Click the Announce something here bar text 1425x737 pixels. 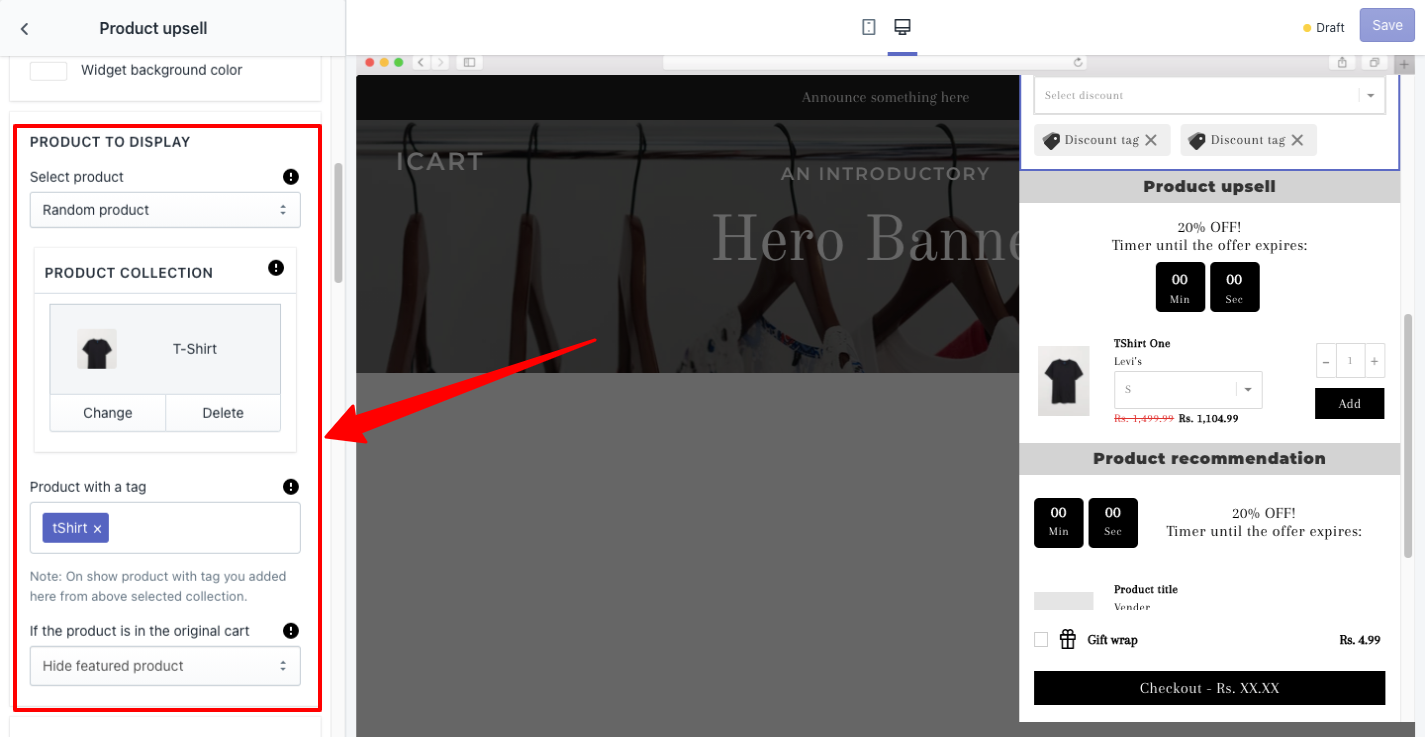click(885, 97)
